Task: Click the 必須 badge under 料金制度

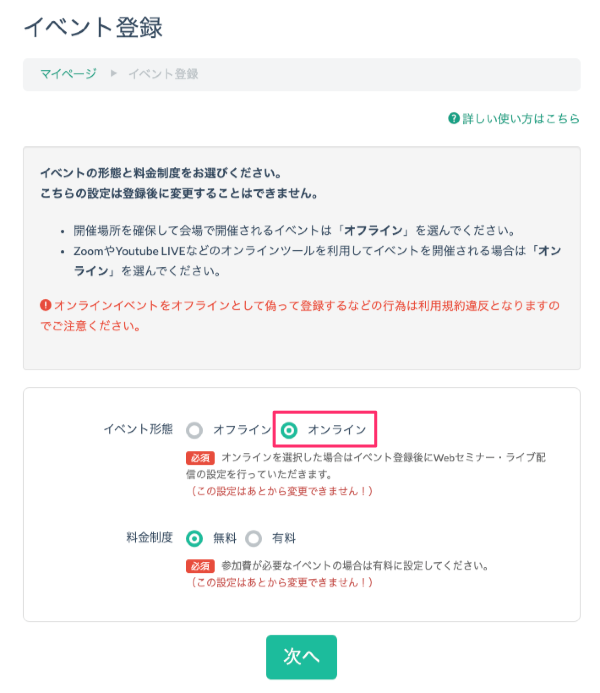Action: pos(200,566)
